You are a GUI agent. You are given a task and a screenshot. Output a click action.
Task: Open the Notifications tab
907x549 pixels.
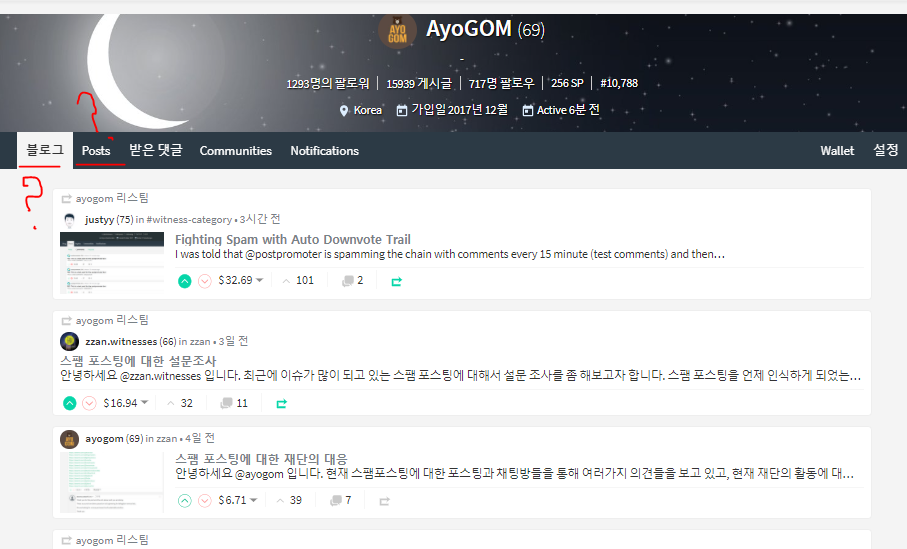325,150
